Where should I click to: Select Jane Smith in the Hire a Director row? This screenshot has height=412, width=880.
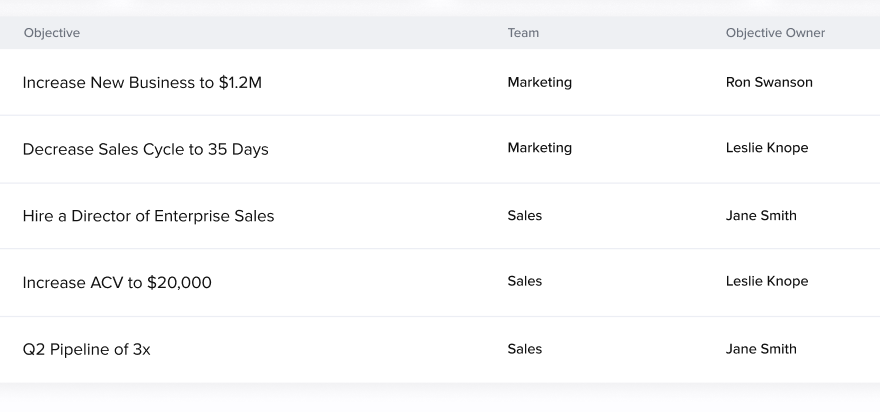click(x=761, y=216)
